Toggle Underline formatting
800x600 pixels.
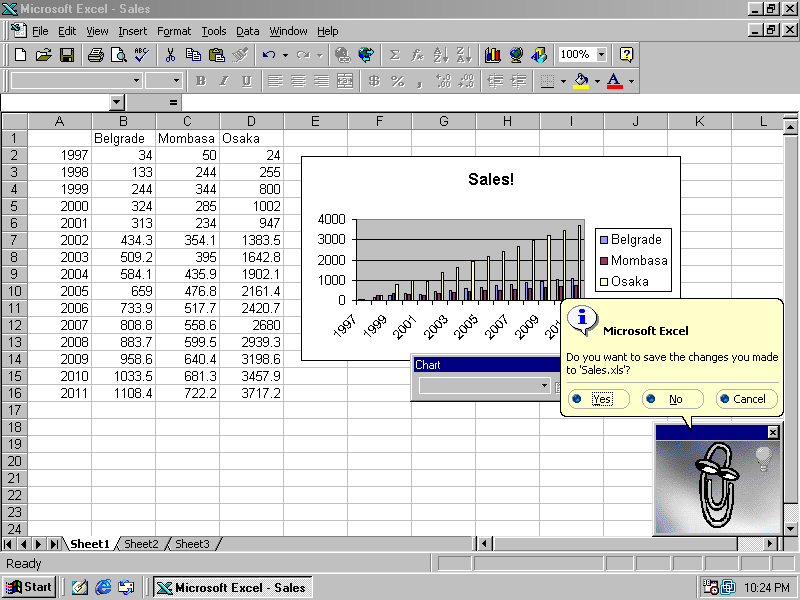click(x=247, y=81)
